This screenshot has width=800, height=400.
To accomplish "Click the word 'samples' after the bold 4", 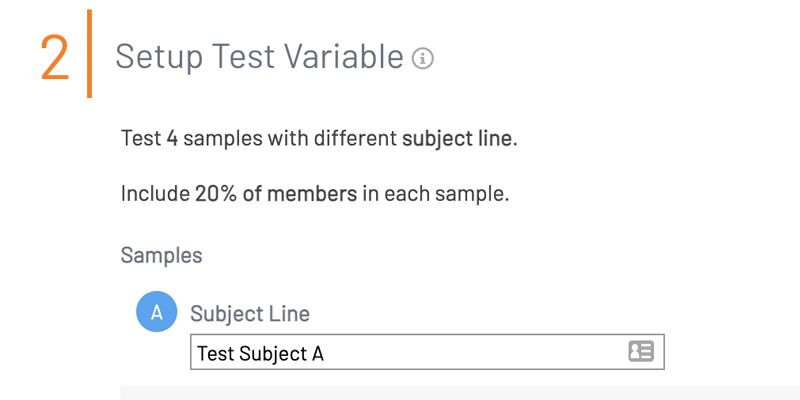I will click(x=222, y=138).
